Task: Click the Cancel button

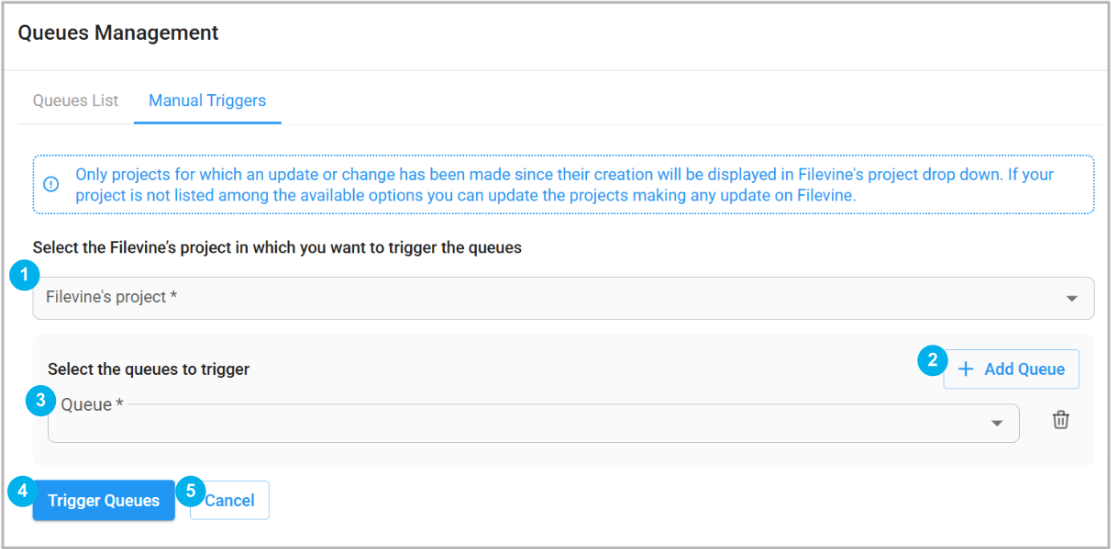Action: click(x=230, y=500)
